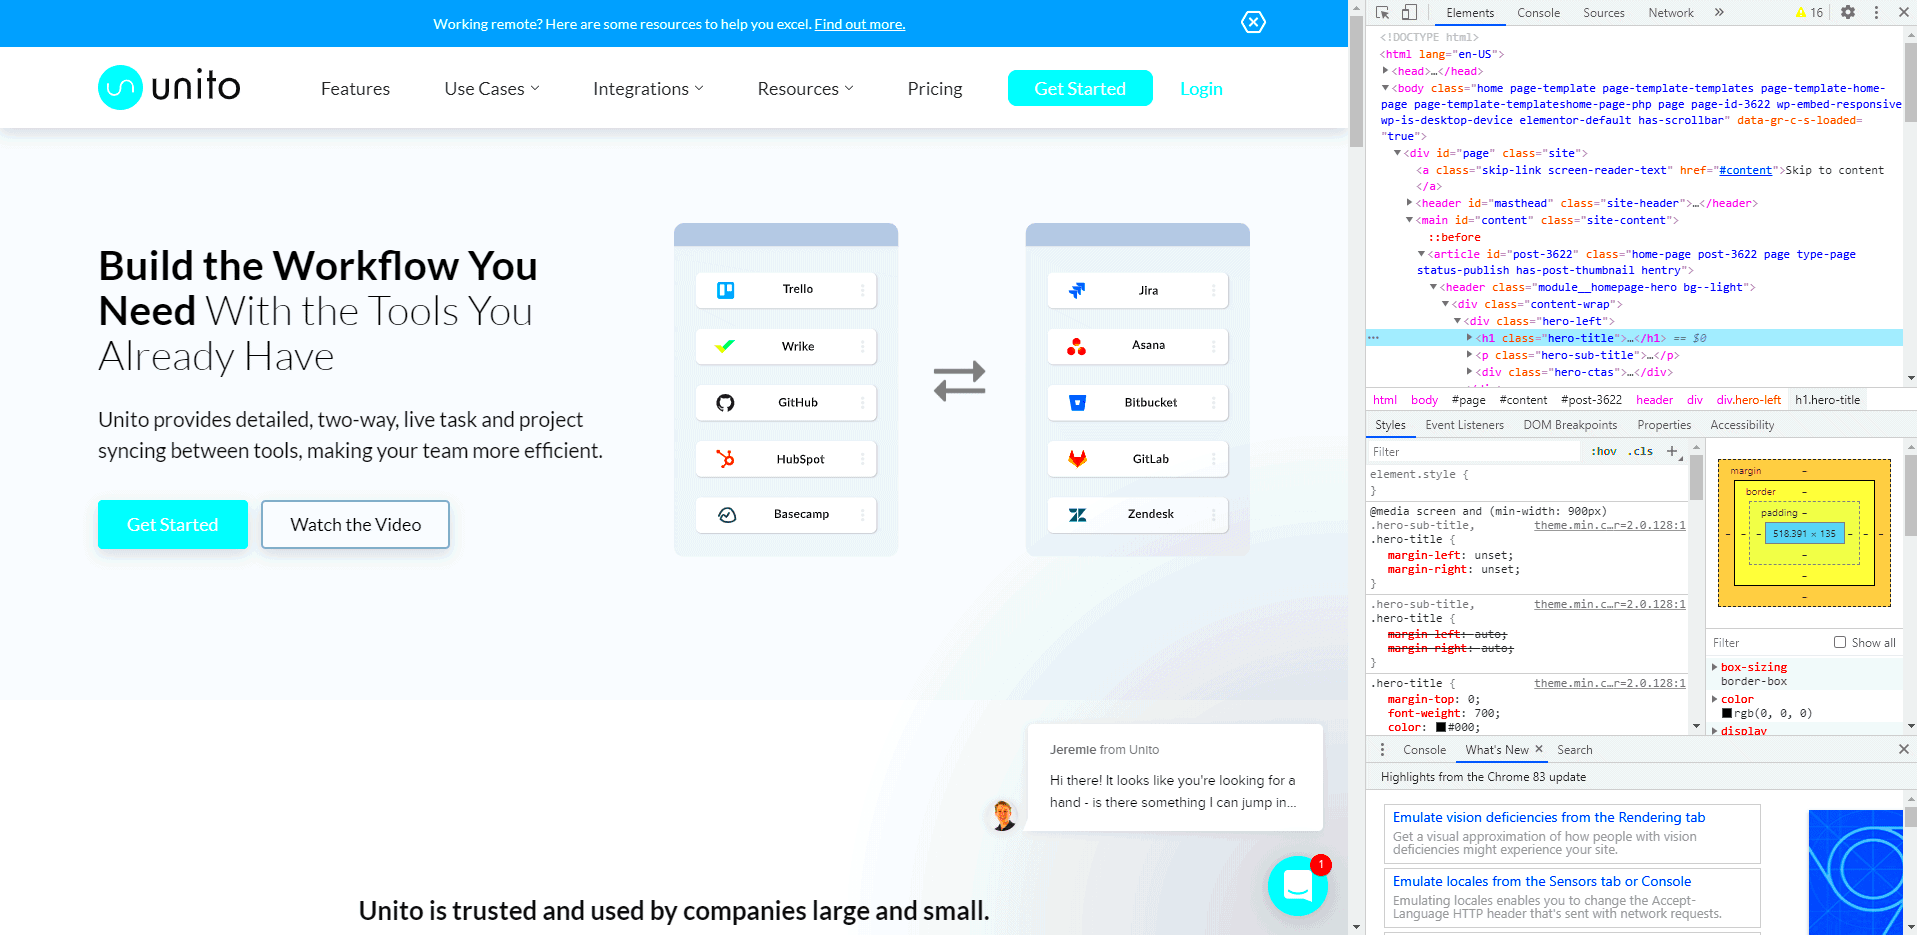The width and height of the screenshot is (1917, 935).
Task: Click the Bitbucket icon
Action: pyautogui.click(x=1077, y=402)
